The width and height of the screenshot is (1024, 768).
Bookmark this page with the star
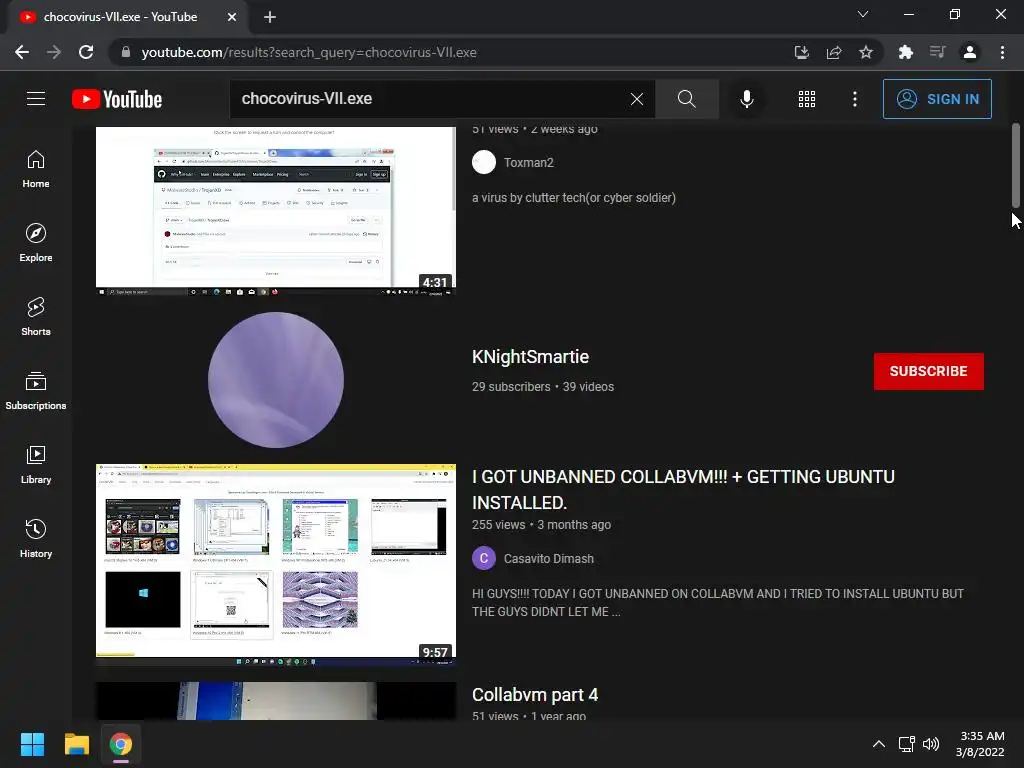pos(866,52)
